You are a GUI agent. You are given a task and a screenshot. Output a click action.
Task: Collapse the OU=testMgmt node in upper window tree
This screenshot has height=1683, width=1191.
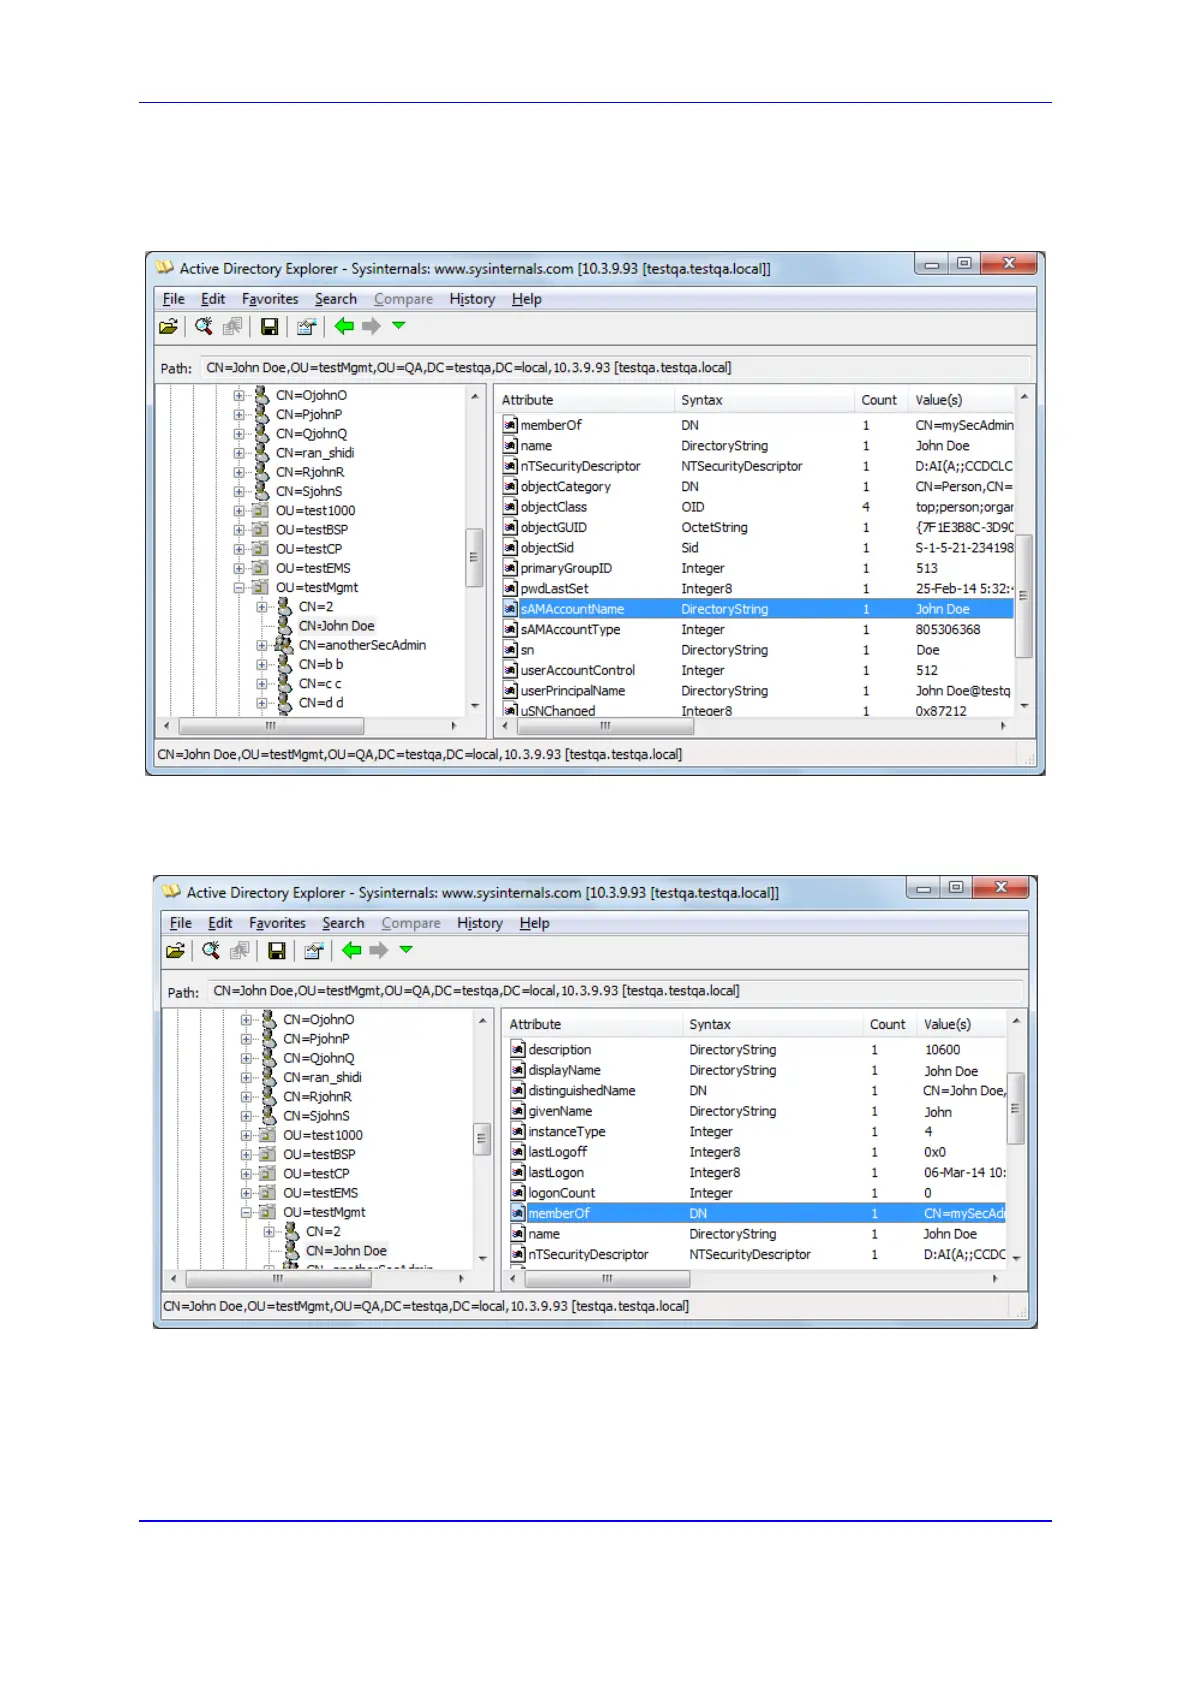point(240,588)
